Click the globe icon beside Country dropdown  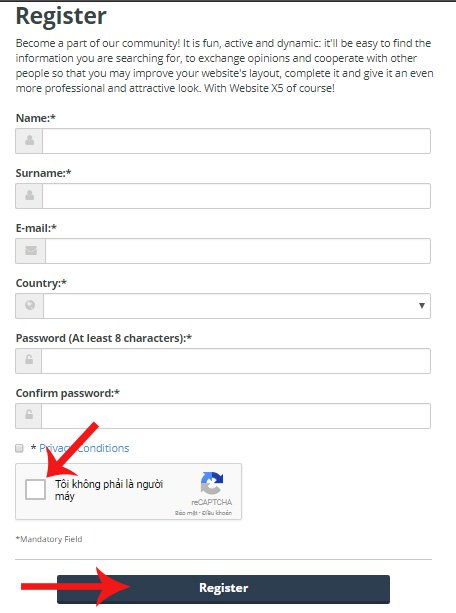[x=30, y=305]
